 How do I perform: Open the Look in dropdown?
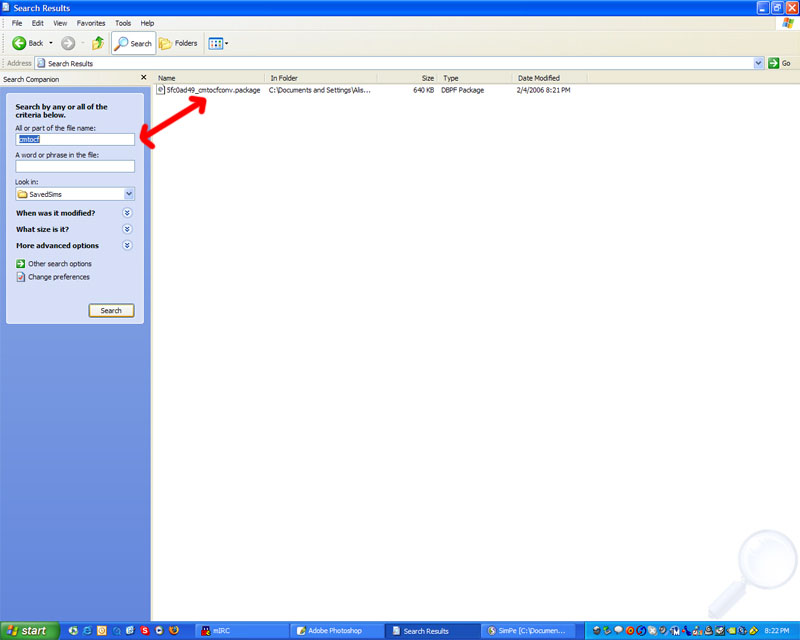click(x=129, y=194)
